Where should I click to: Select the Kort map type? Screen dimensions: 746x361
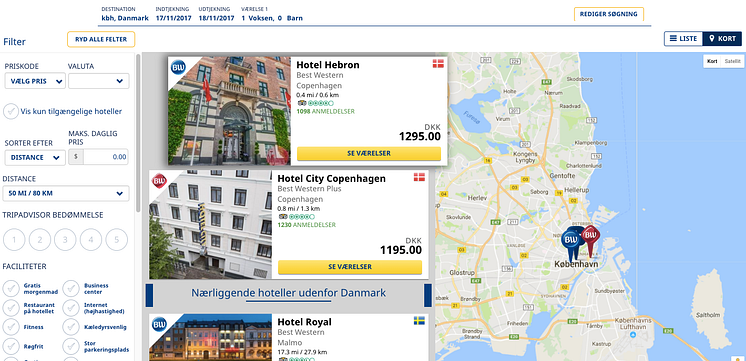click(712, 61)
